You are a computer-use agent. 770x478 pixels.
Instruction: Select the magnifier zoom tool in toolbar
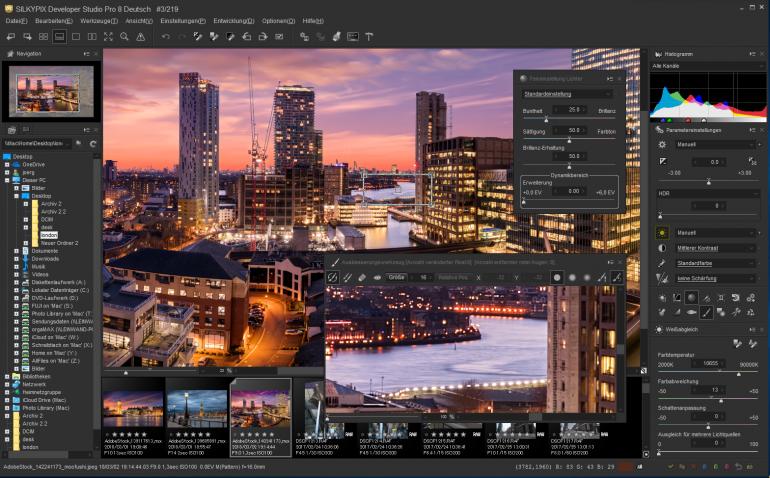(124, 37)
